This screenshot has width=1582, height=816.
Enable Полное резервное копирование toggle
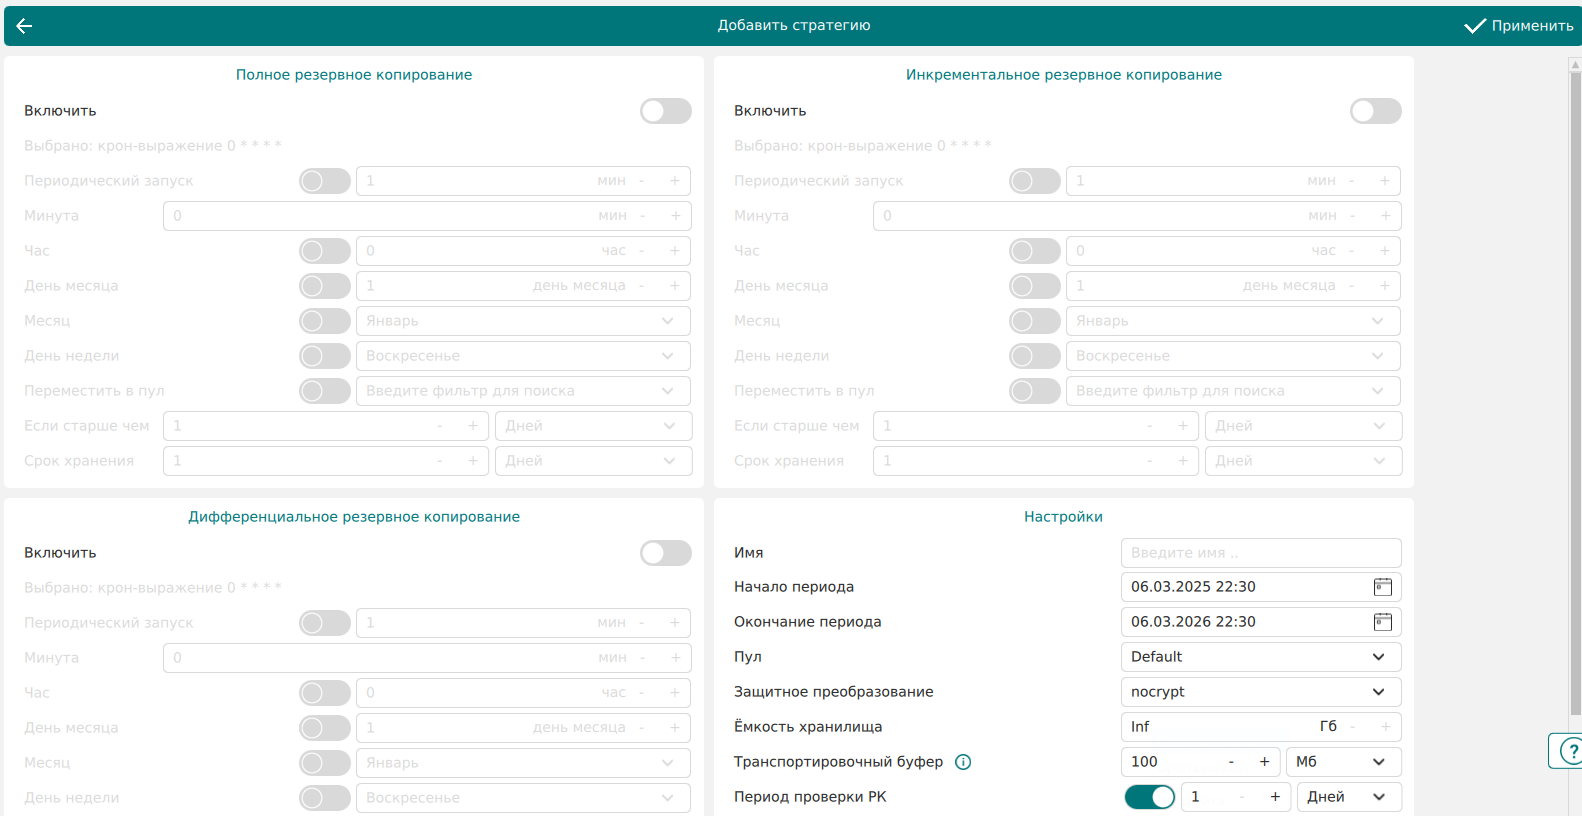[x=665, y=111]
